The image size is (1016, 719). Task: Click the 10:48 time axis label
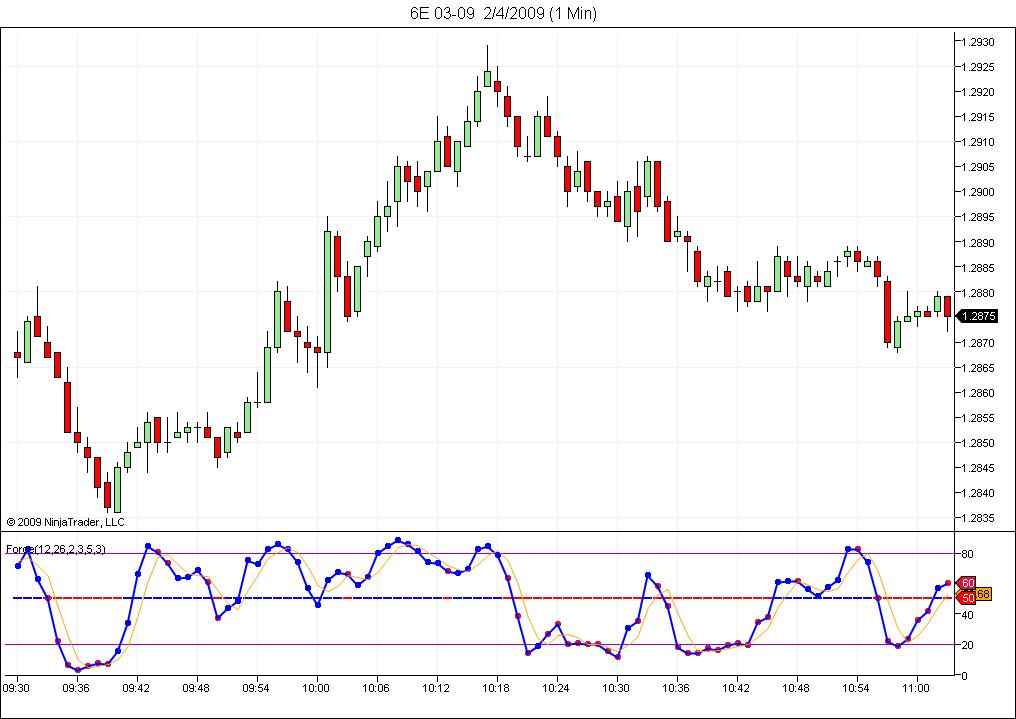tap(796, 689)
